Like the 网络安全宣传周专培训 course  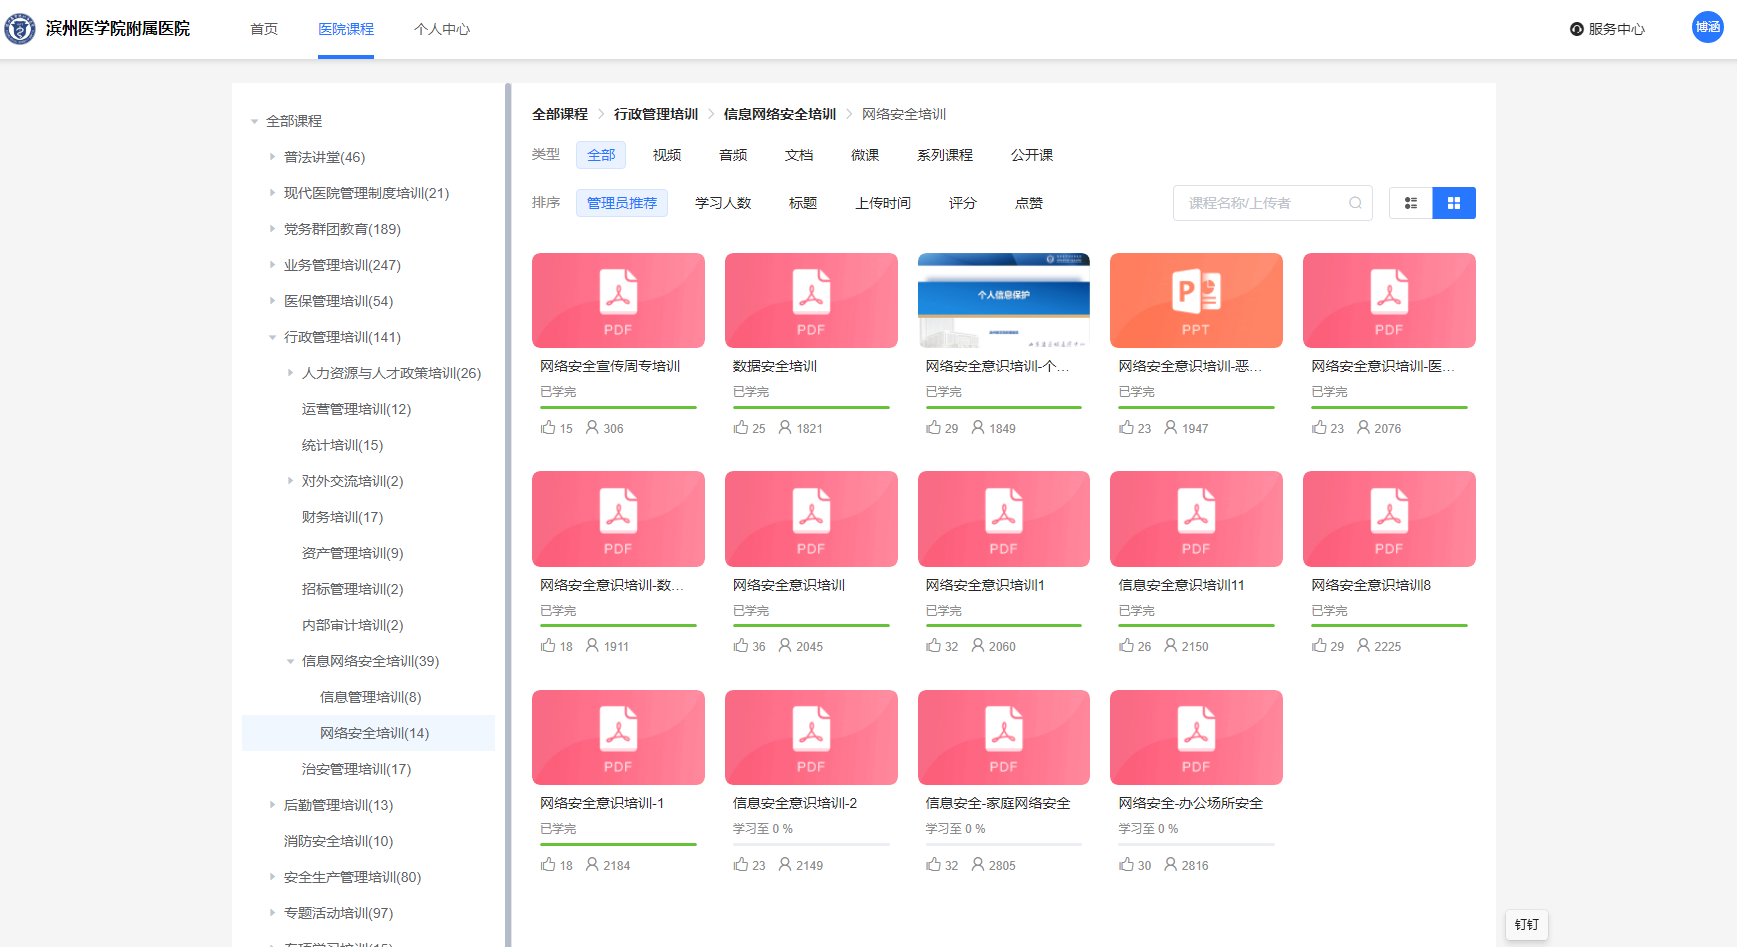click(548, 428)
